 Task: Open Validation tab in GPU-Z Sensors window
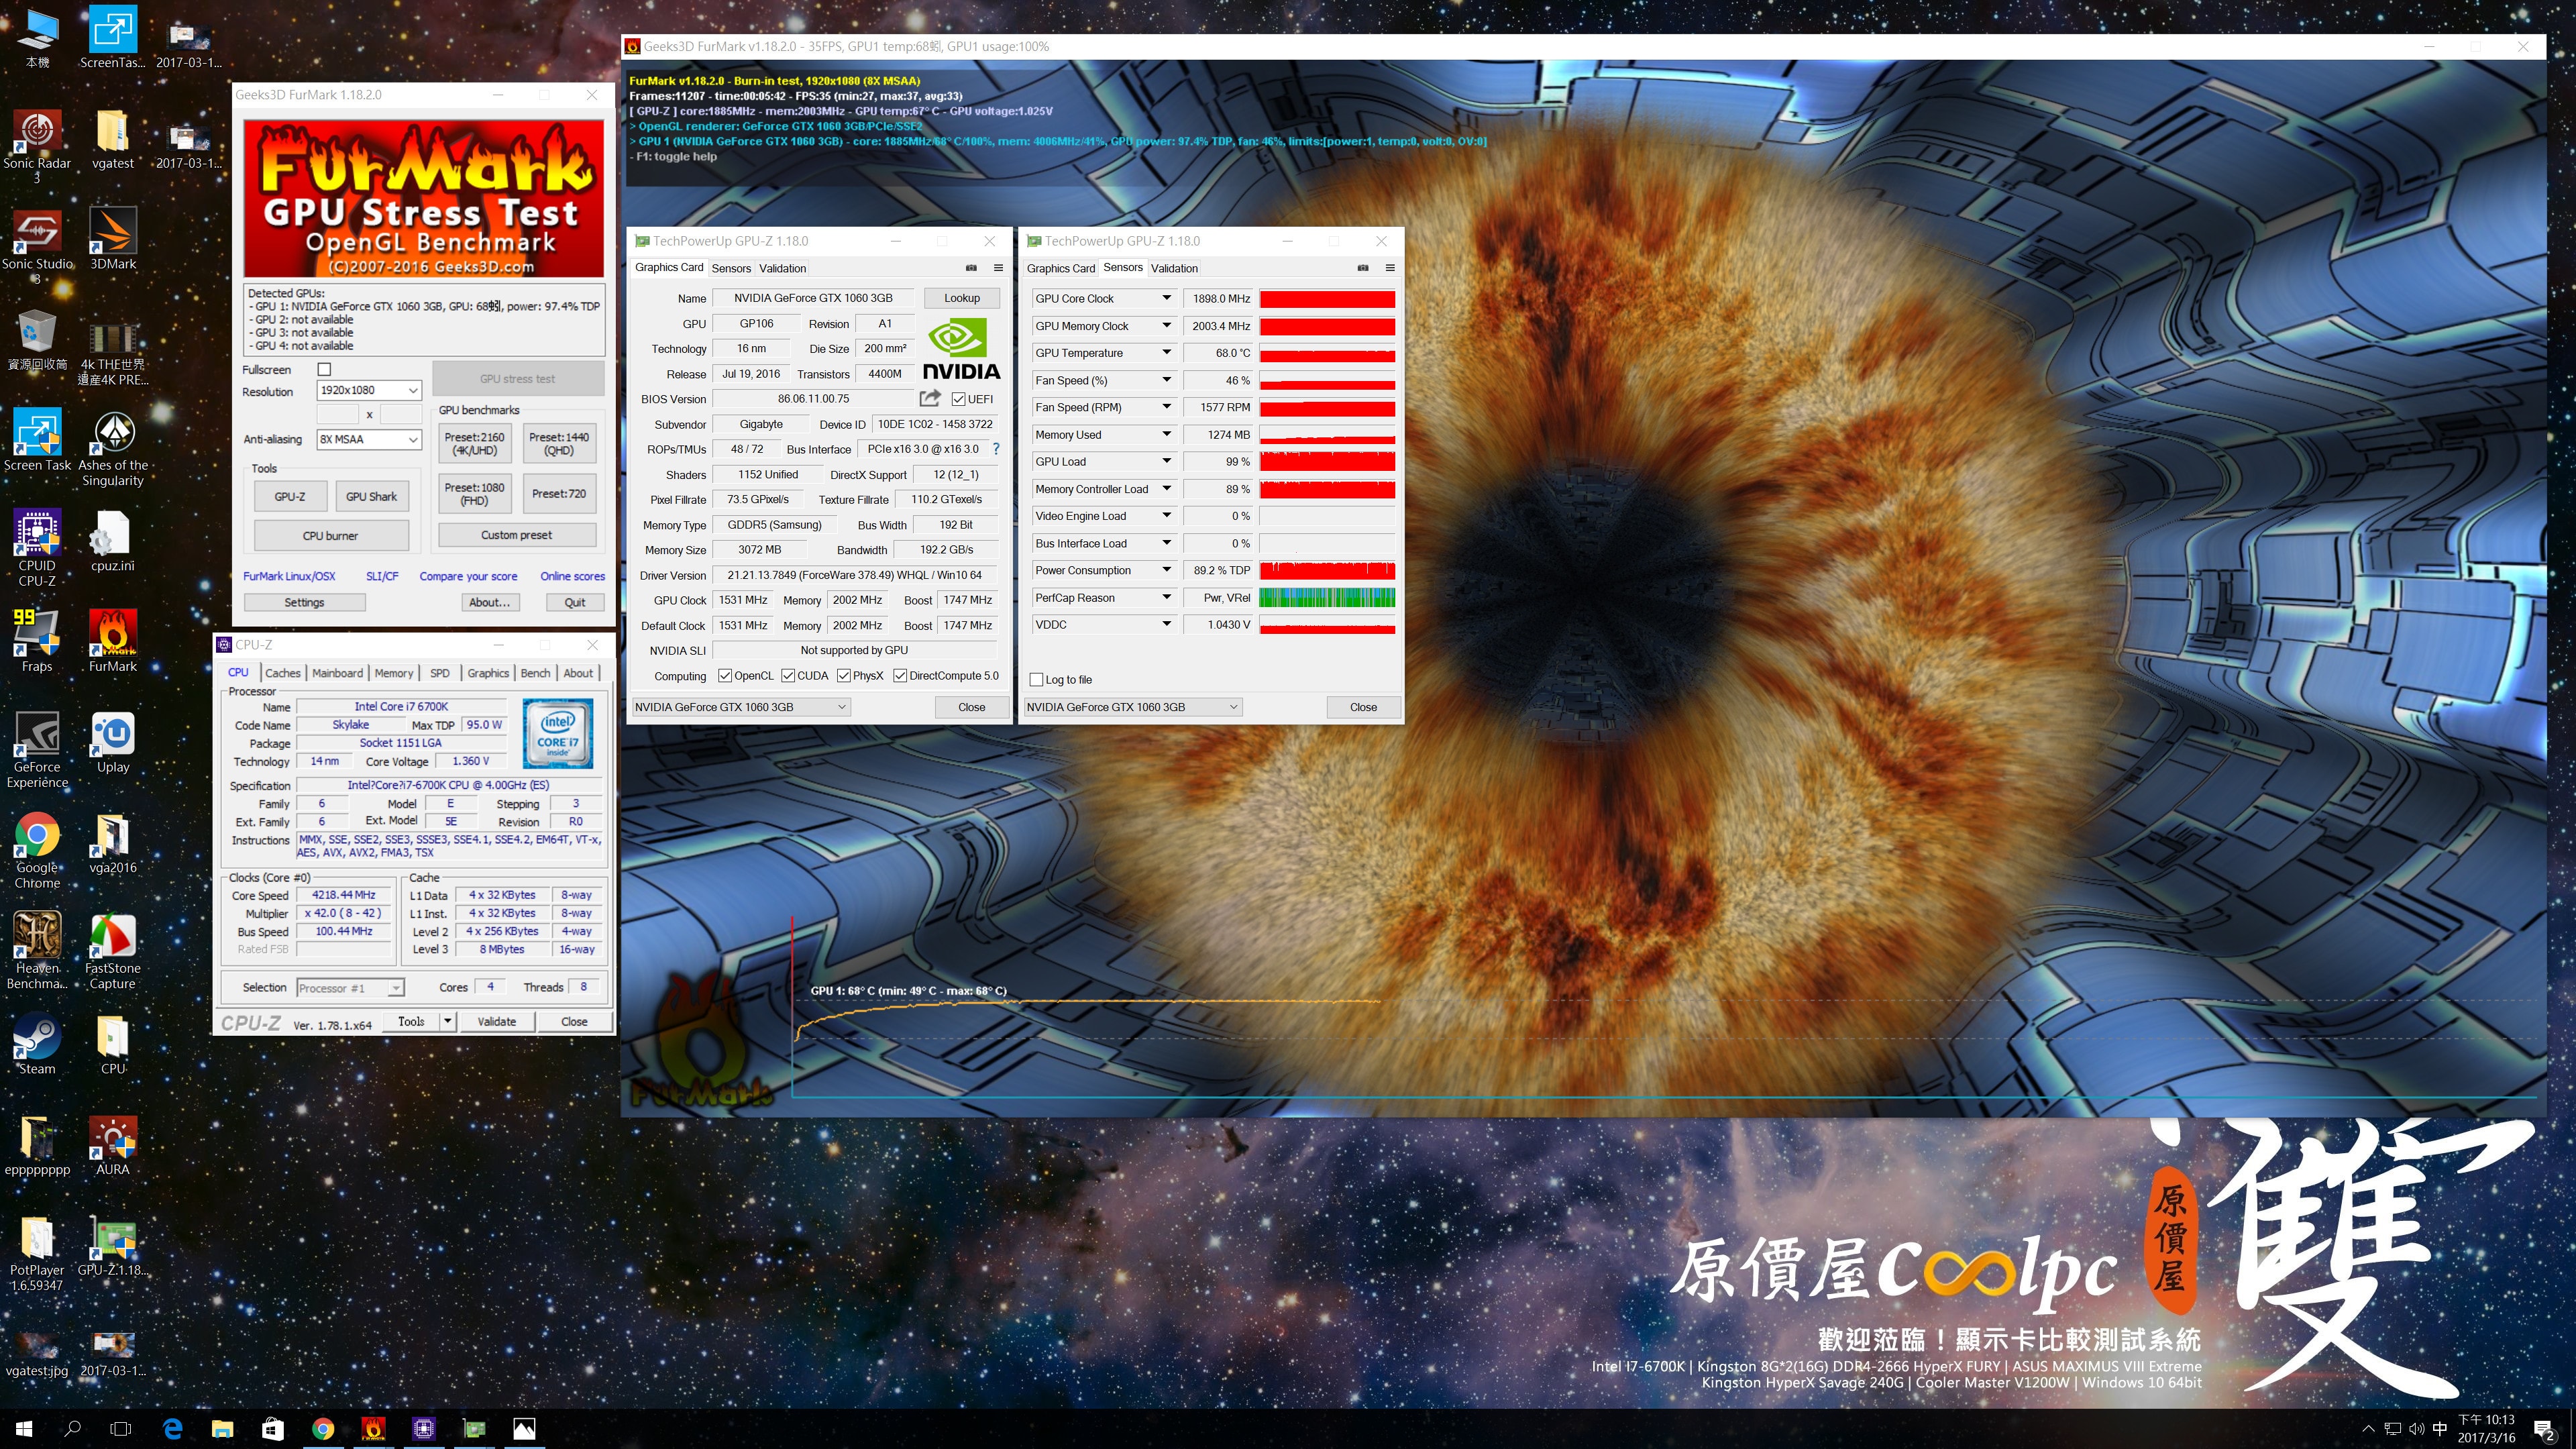click(1174, 268)
